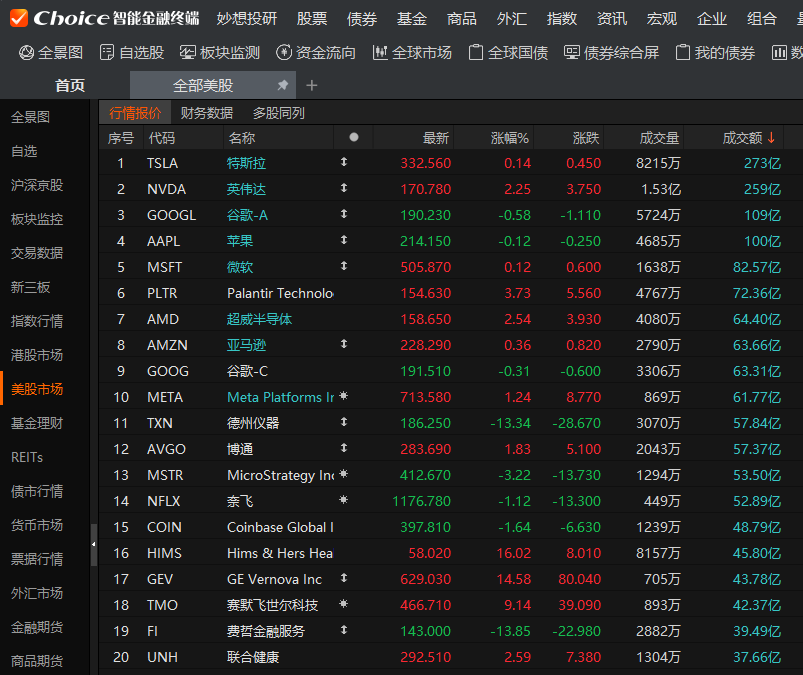Open the 英伟达 stock name link
Viewport: 803px width, 675px height.
tap(246, 189)
